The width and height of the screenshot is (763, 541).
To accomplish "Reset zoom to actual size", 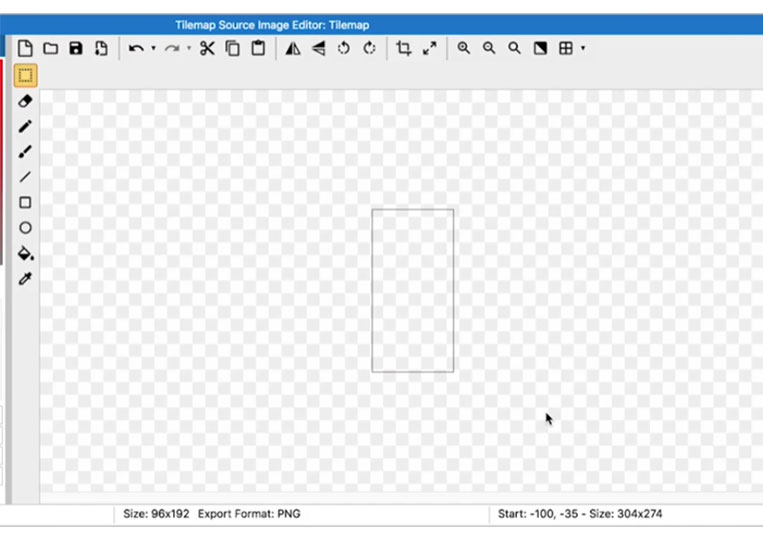I will (514, 48).
